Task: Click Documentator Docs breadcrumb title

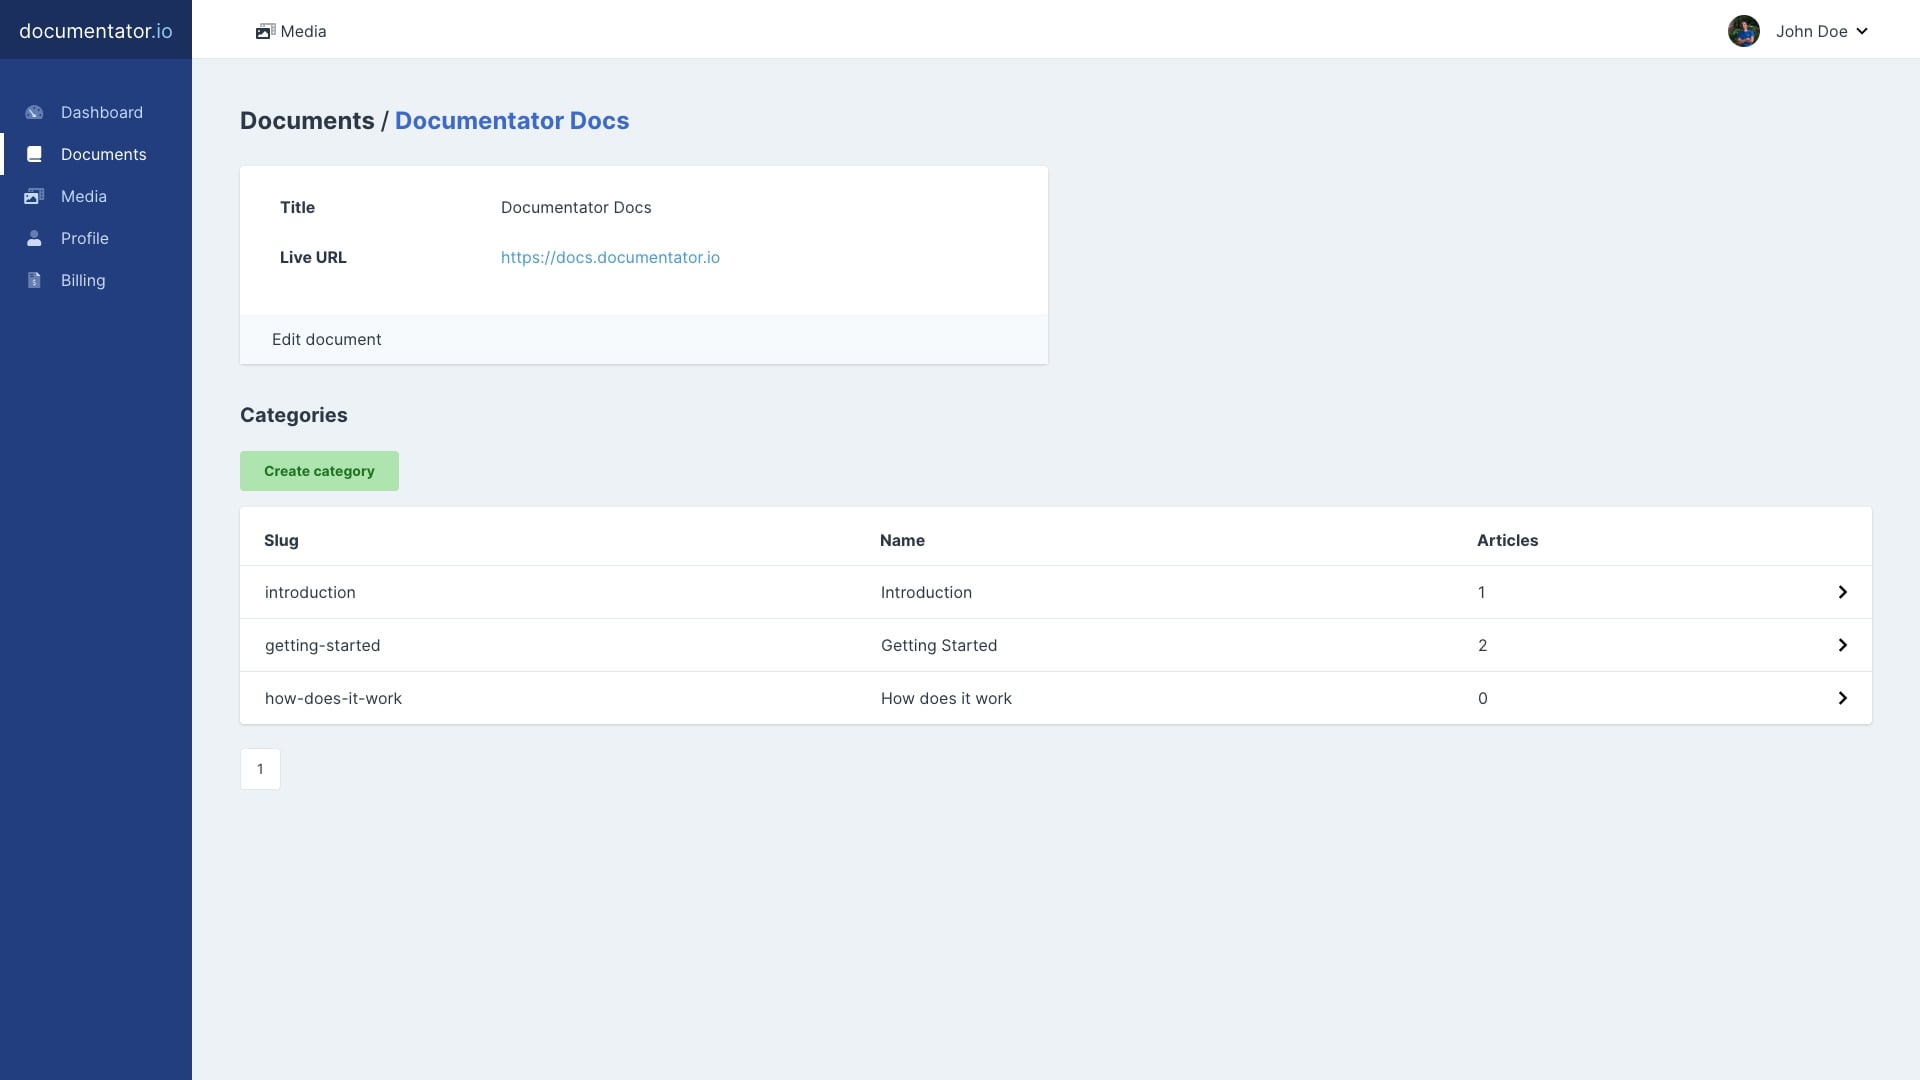Action: [x=512, y=121]
